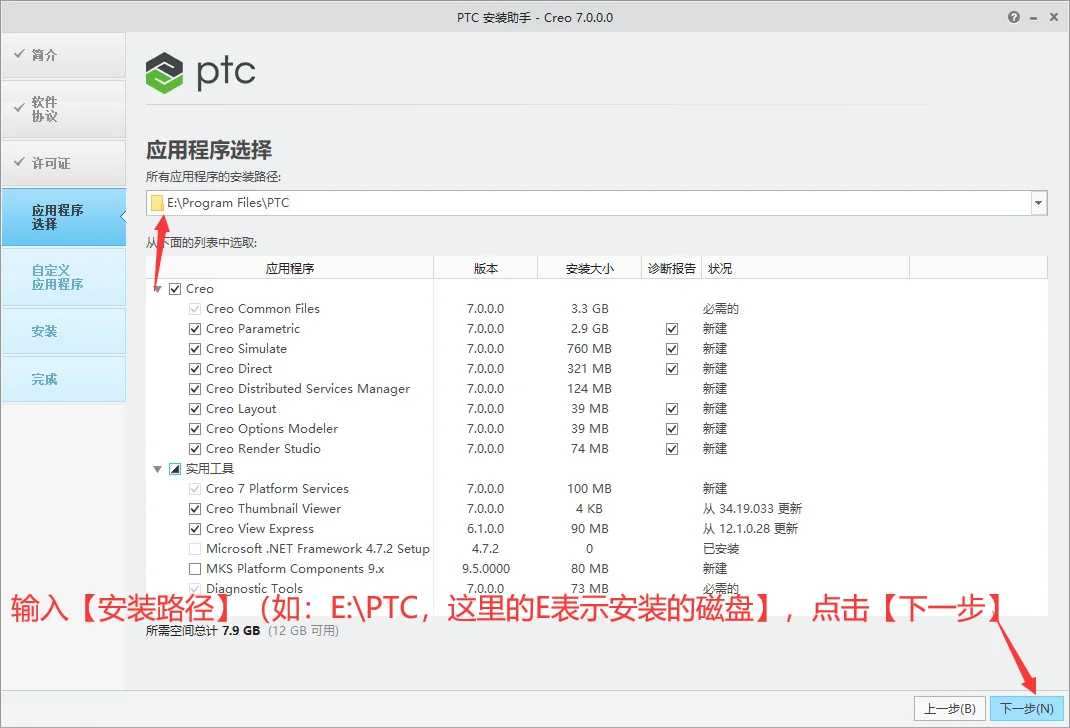Click the 已安装 status text
Screen dimensions: 1070x728
point(721,549)
